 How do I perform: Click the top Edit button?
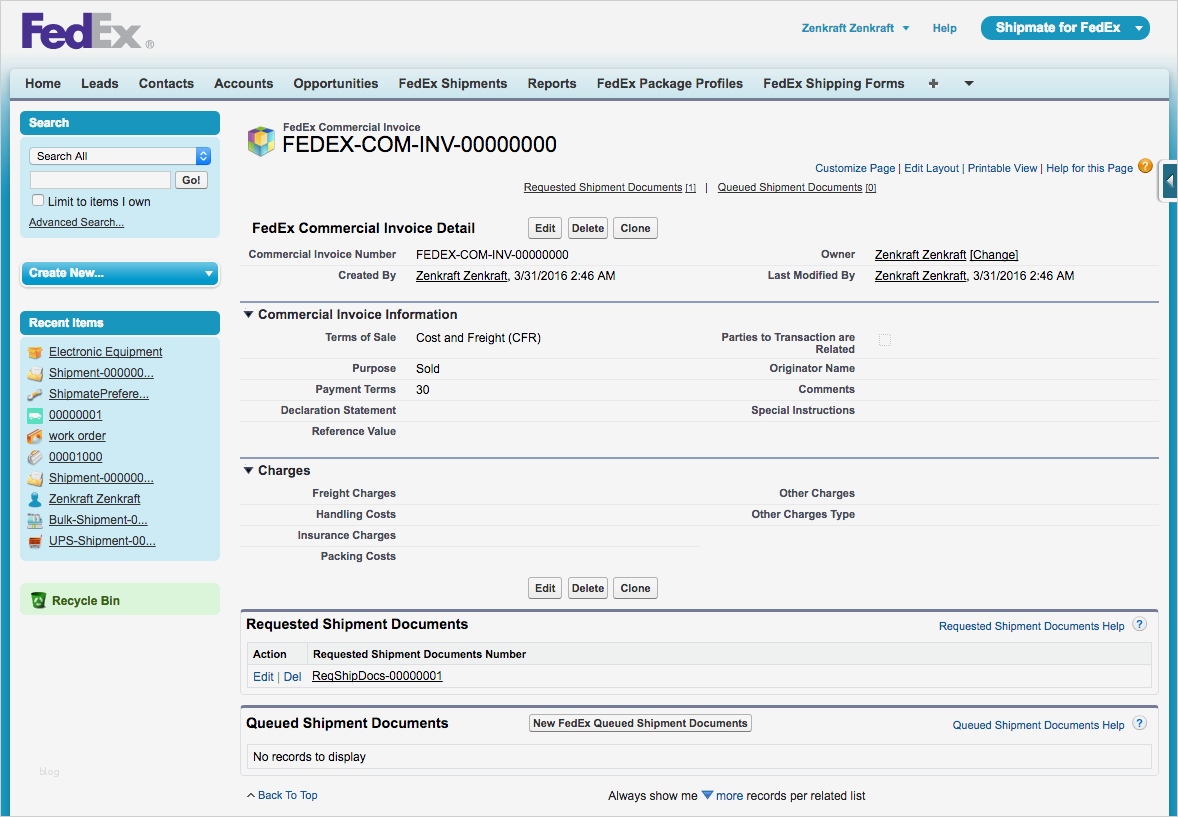pos(545,228)
